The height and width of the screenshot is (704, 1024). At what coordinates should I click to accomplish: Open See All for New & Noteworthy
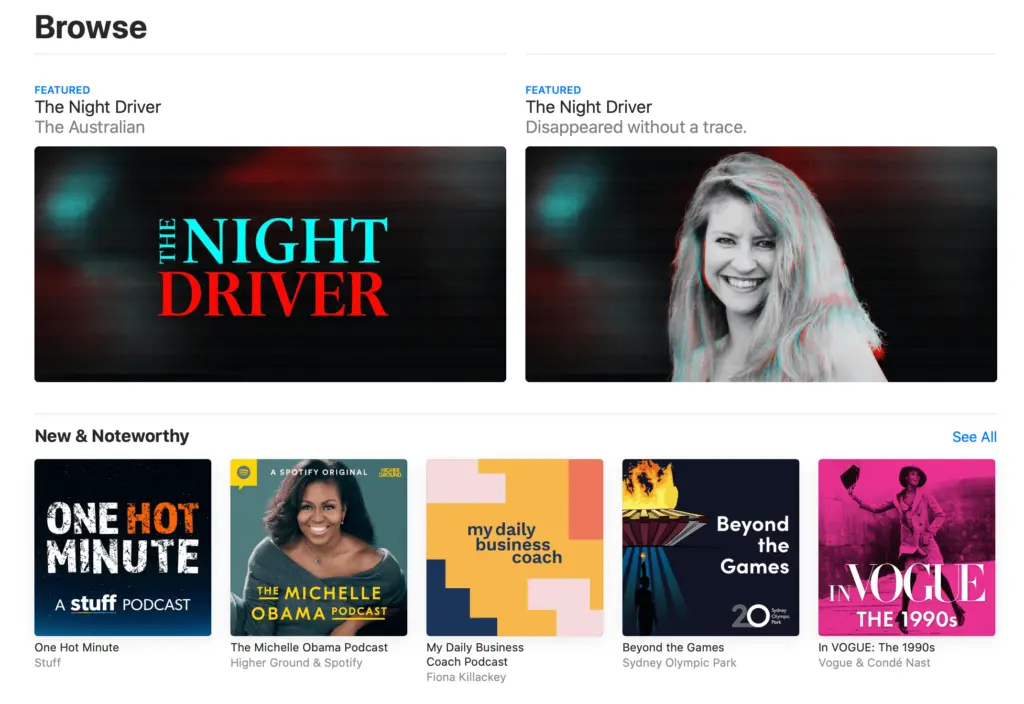click(x=974, y=437)
